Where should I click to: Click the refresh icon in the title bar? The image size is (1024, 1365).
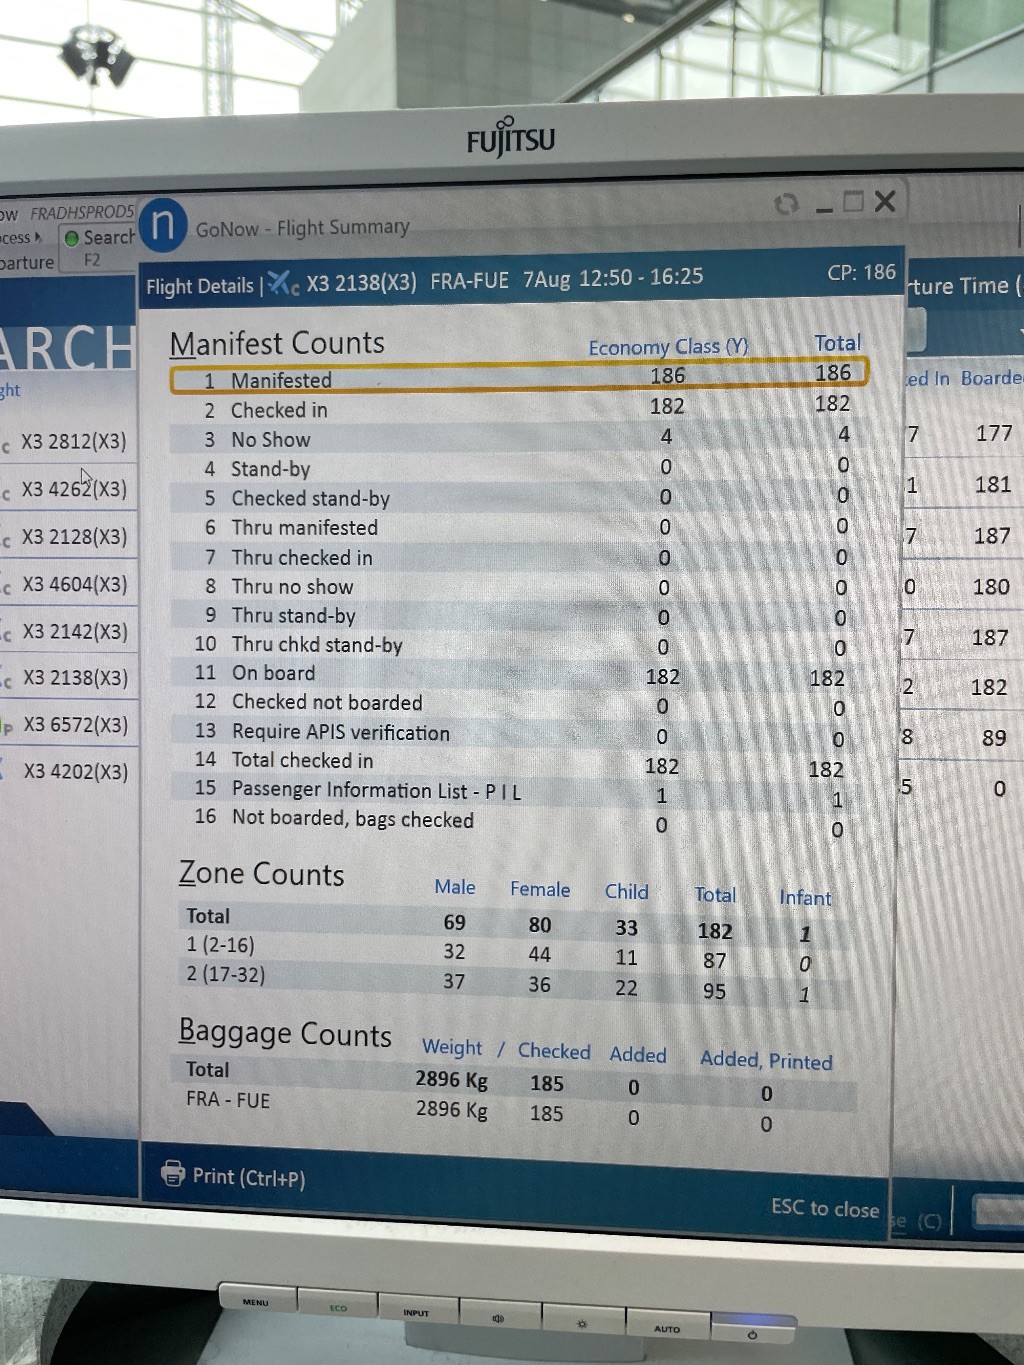click(786, 204)
